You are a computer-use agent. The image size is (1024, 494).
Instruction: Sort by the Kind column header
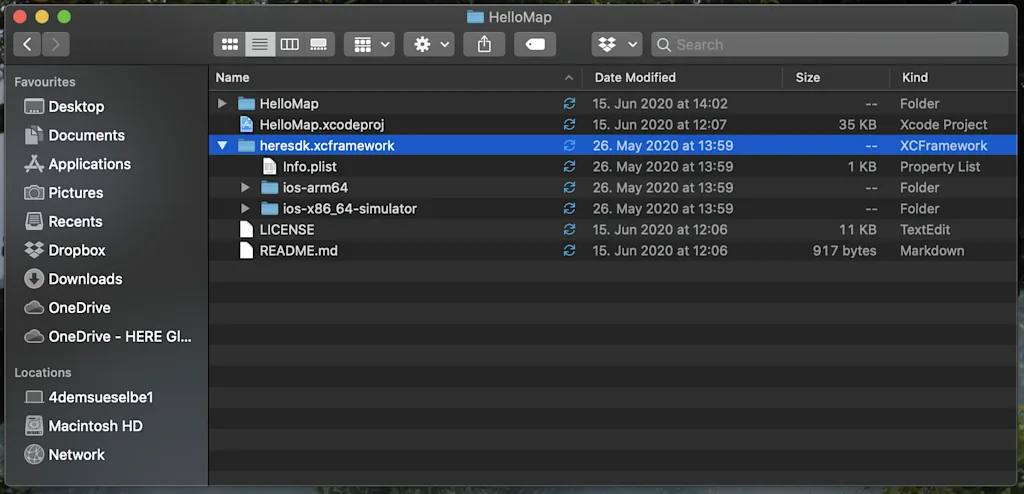(x=953, y=78)
